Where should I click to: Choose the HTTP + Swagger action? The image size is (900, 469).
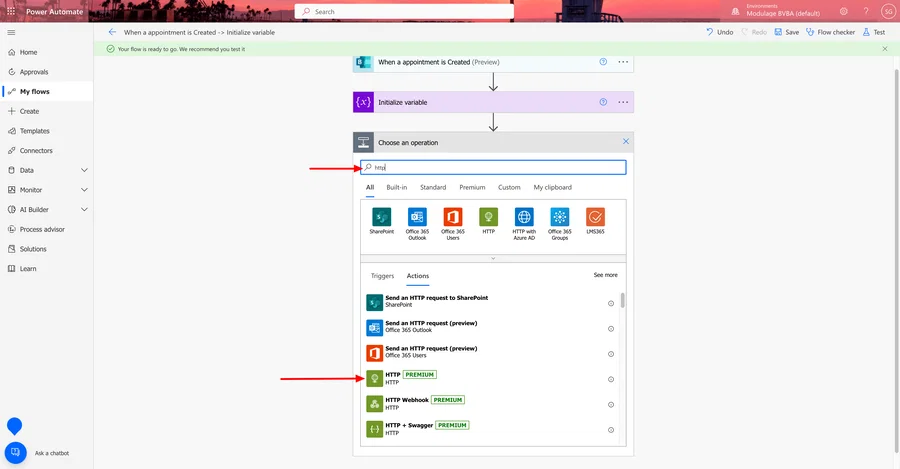(491, 428)
